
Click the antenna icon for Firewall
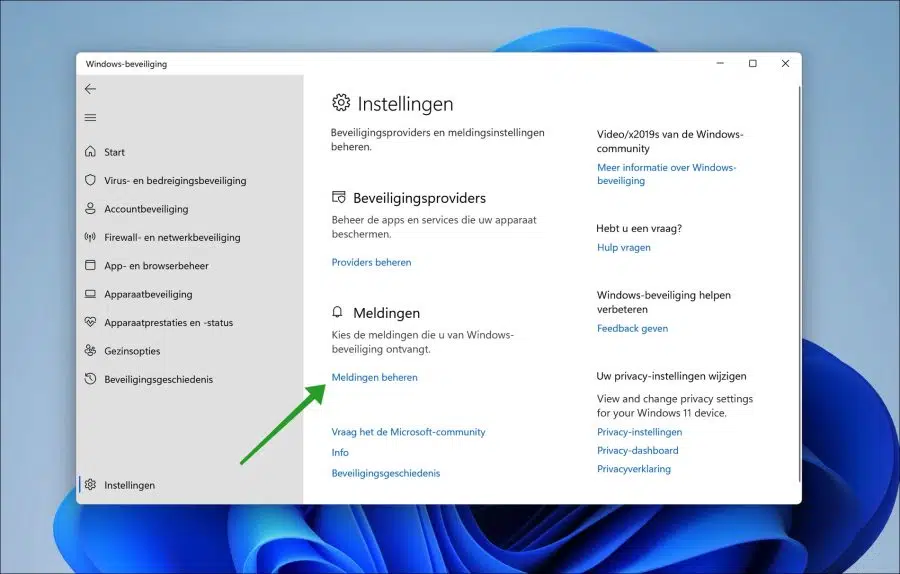(x=90, y=237)
